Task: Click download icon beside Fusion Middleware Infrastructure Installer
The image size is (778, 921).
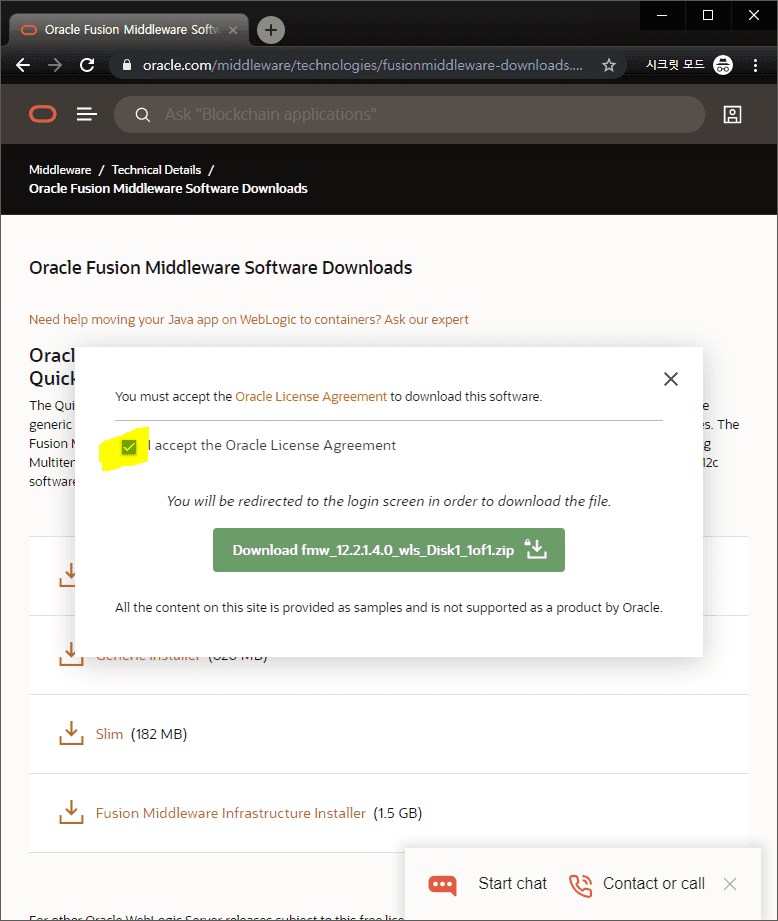Action: pos(71,812)
